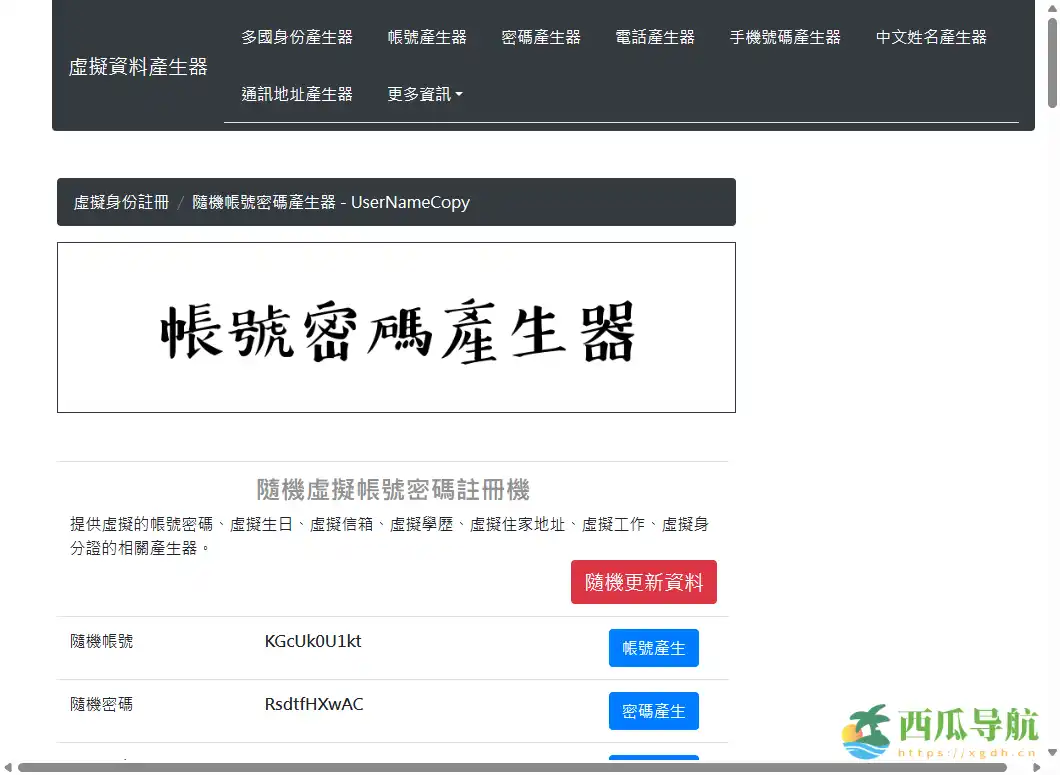Viewport: 1060px width, 775px height.
Task: Click the 虛擬資料產生器 site title
Action: 139,67
